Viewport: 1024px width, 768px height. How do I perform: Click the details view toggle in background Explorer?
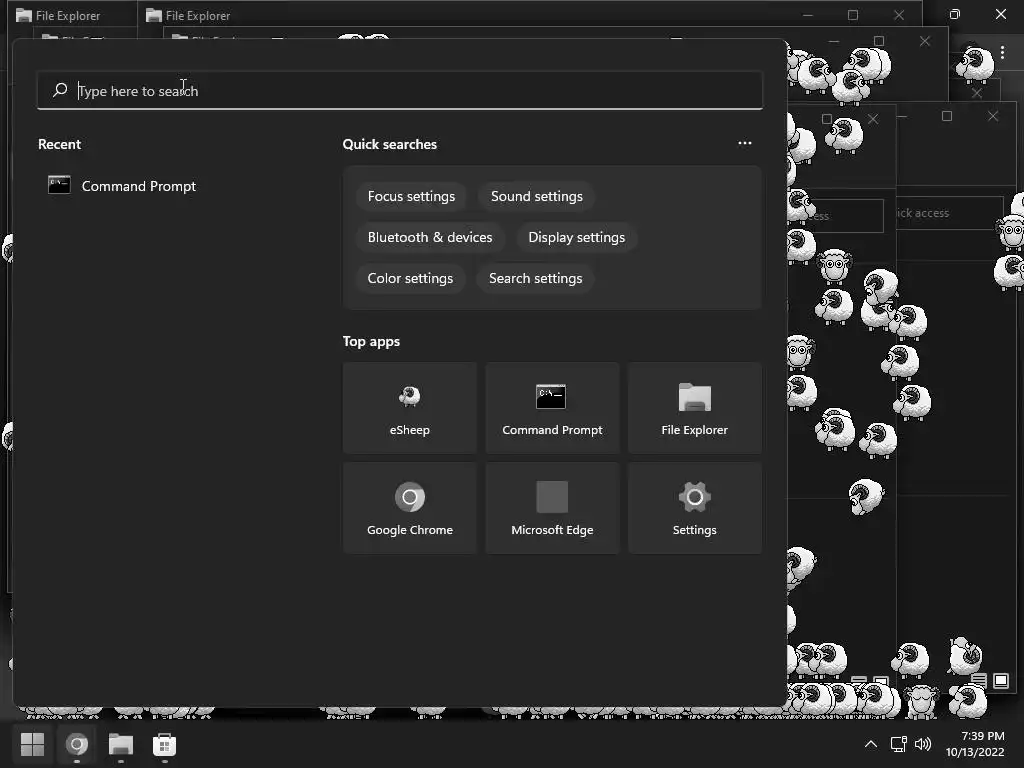point(978,681)
